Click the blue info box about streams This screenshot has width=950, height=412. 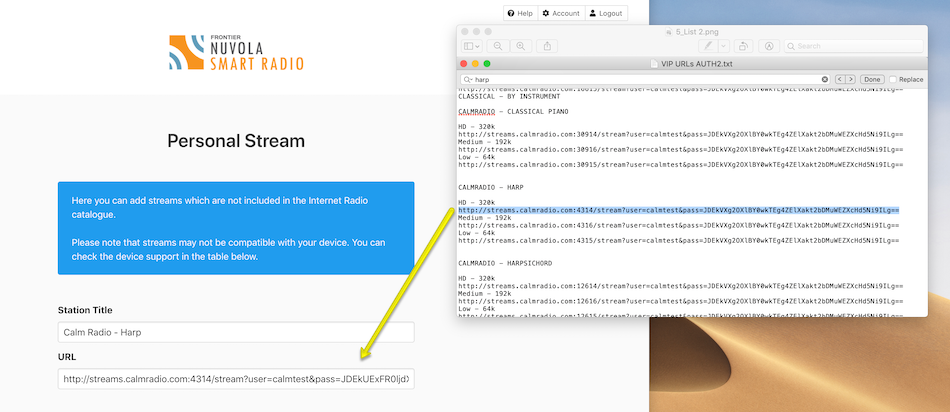236,228
